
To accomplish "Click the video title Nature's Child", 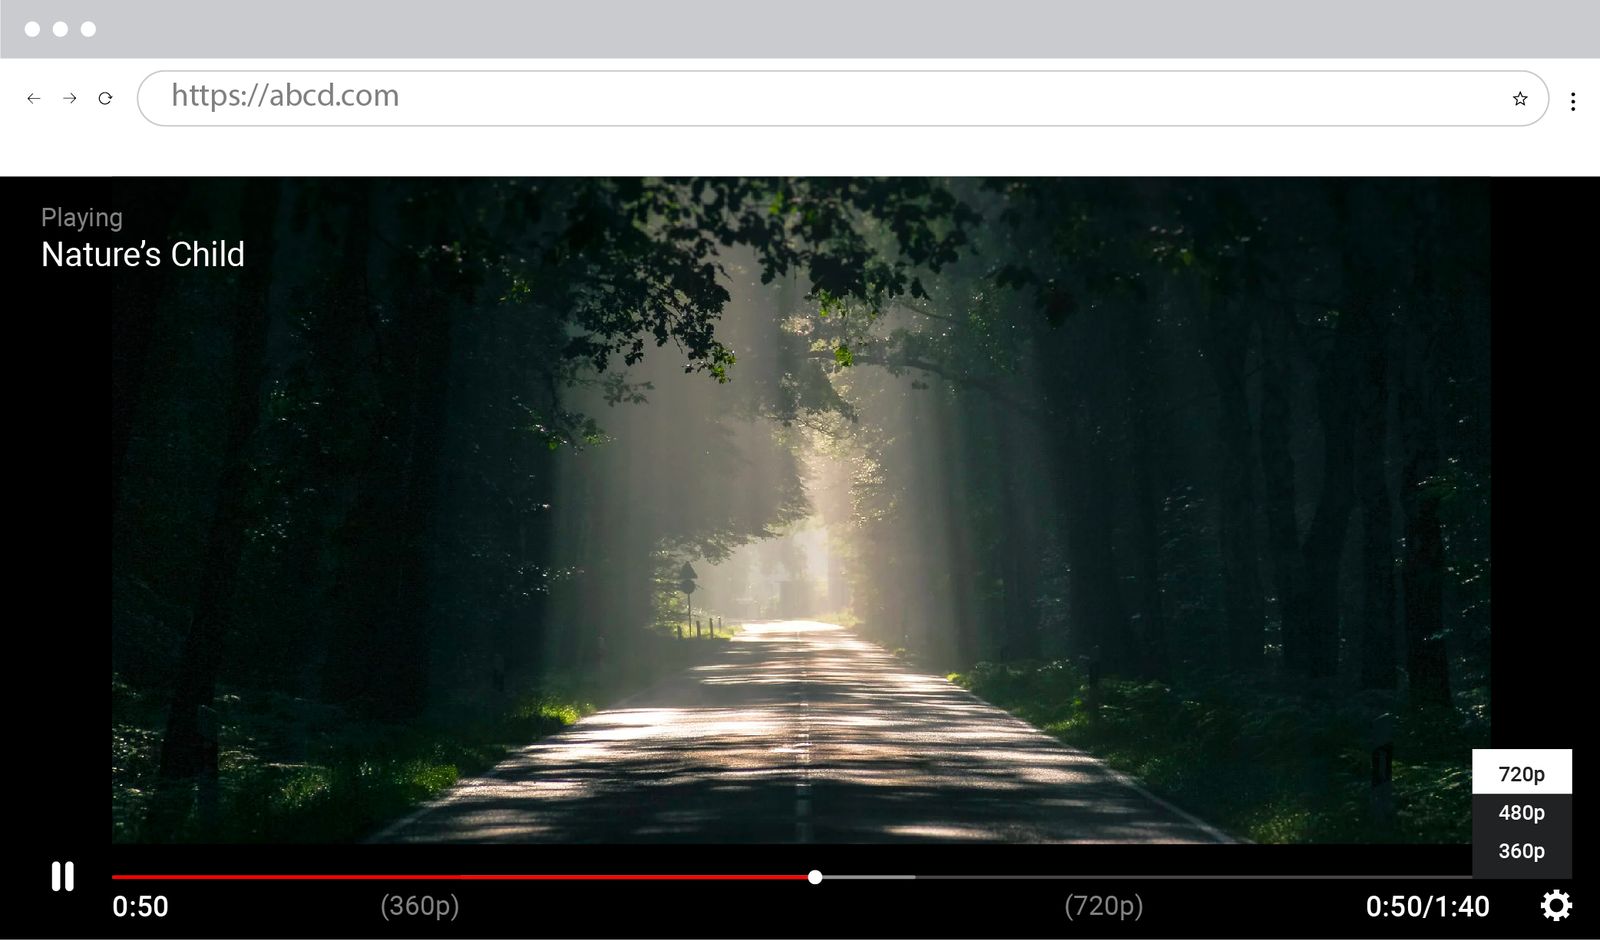I will 142,255.
